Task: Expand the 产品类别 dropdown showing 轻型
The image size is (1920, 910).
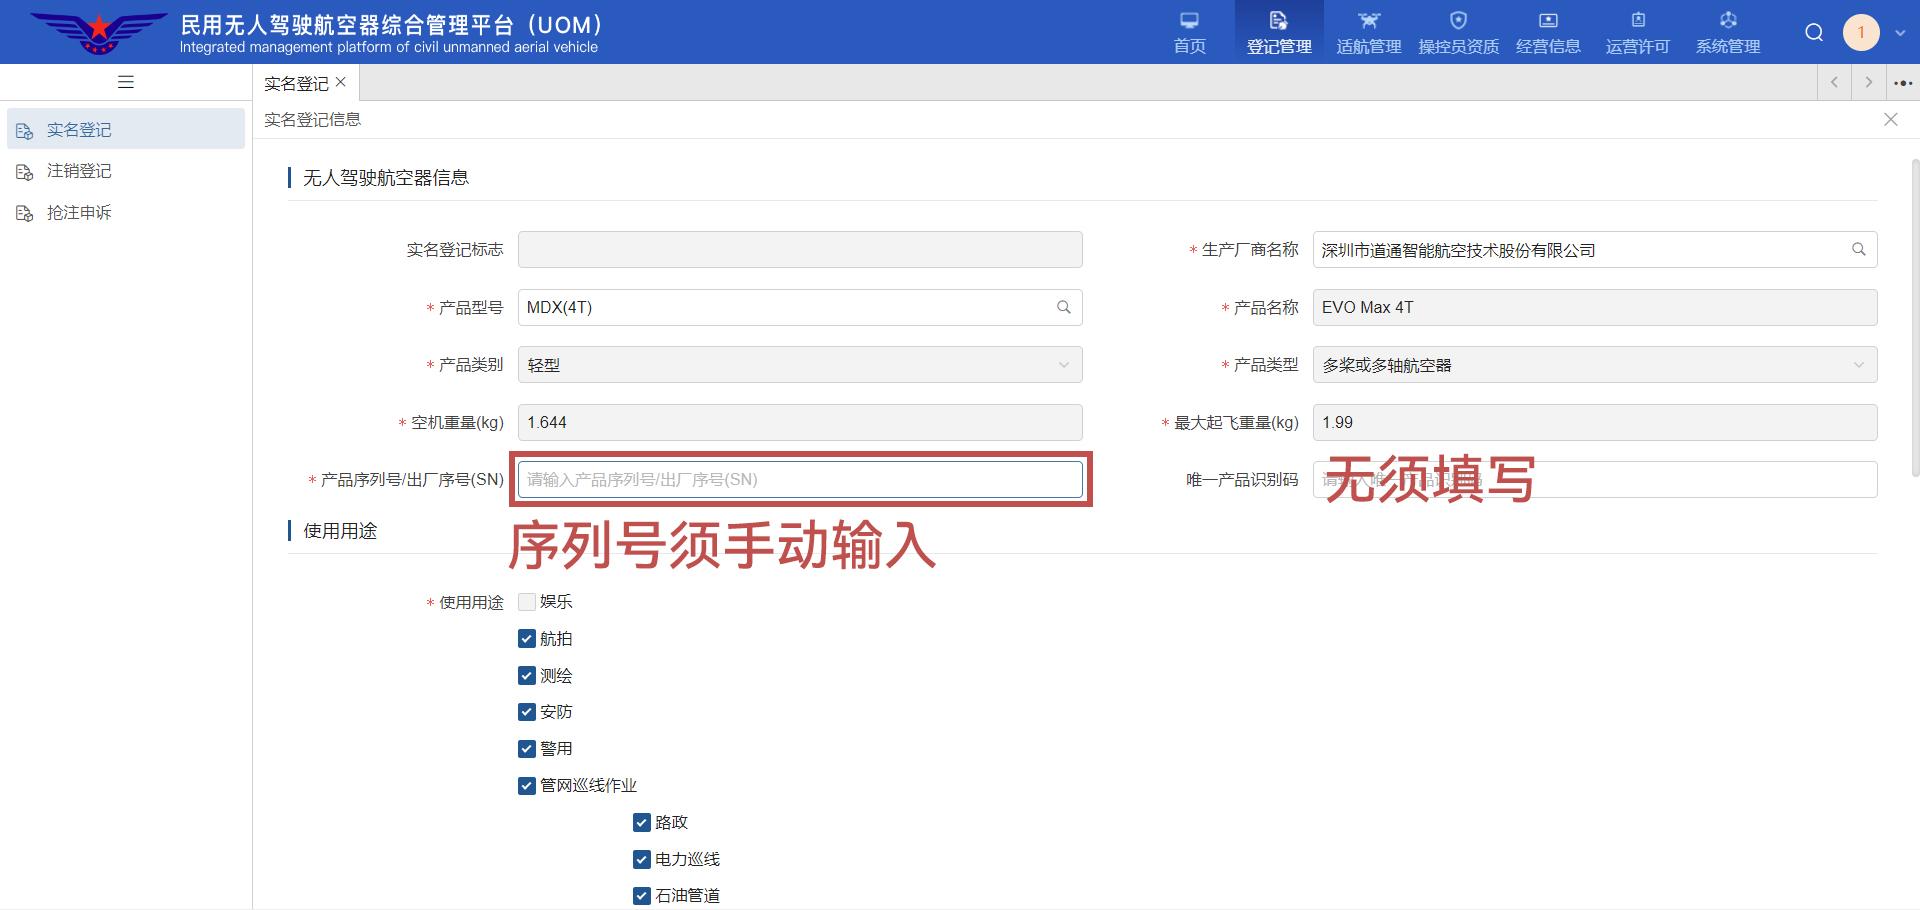Action: [799, 365]
